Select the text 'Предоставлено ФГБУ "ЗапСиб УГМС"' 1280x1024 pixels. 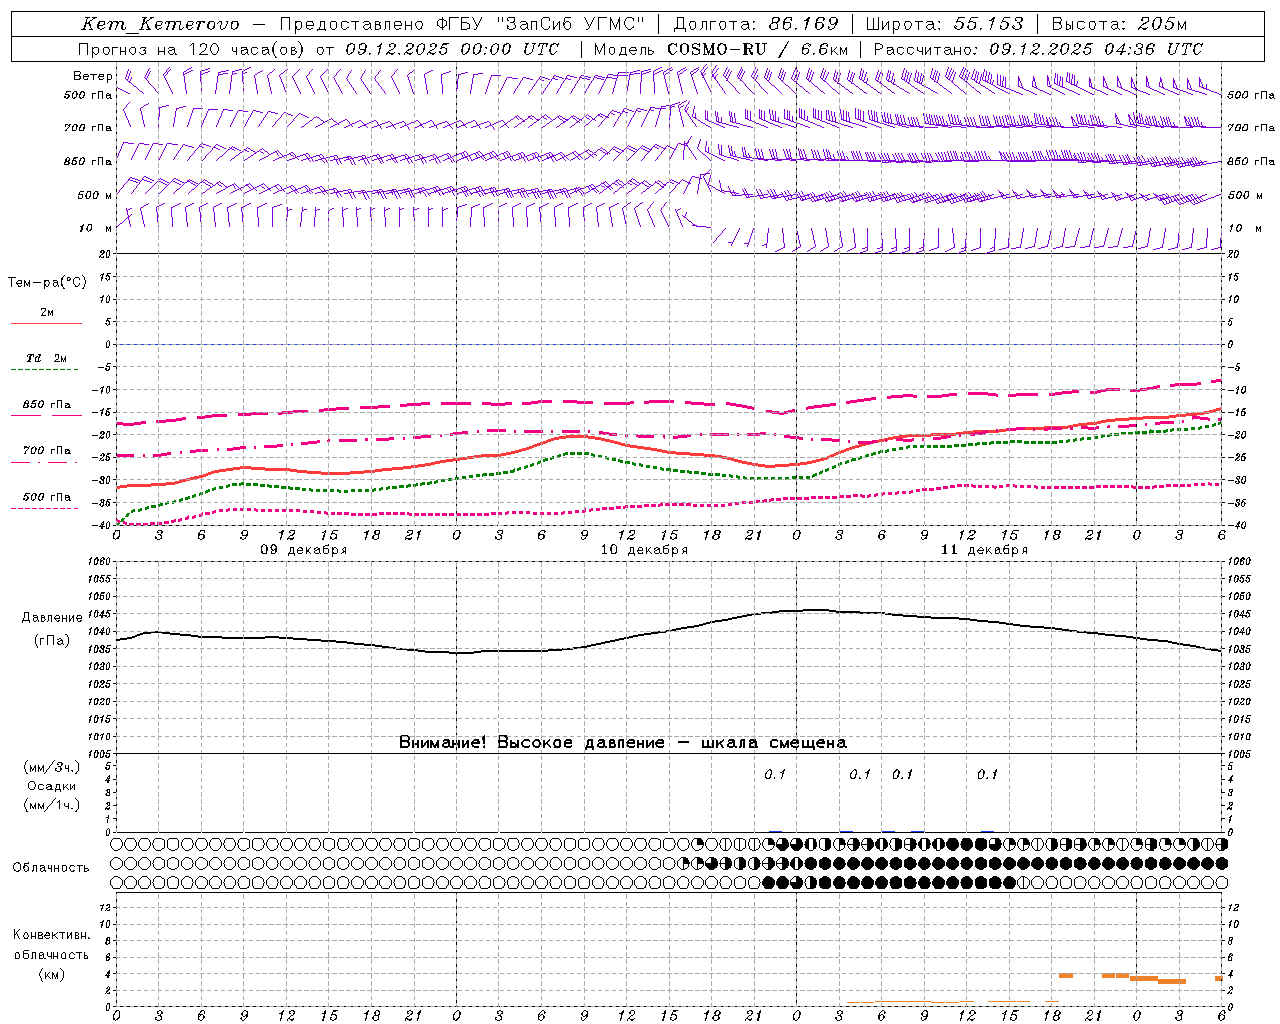coord(462,24)
